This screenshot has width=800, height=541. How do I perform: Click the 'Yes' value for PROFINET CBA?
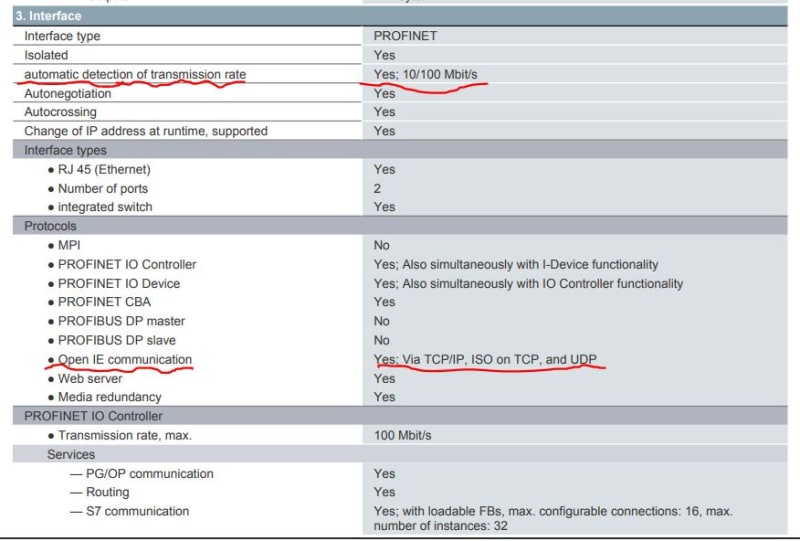[384, 302]
